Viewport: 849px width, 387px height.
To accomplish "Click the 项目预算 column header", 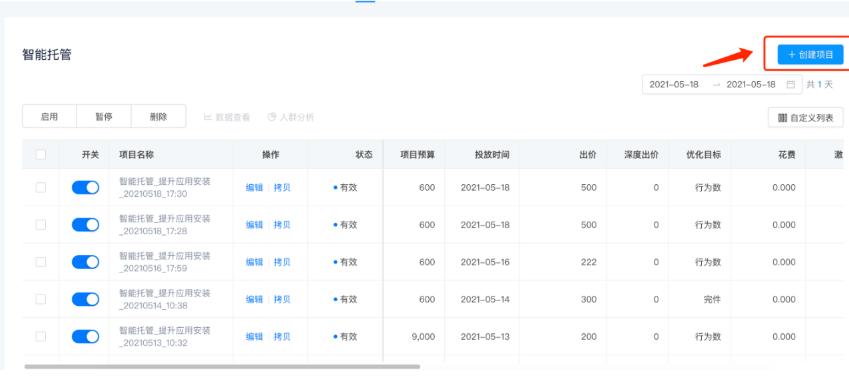I will (417, 155).
